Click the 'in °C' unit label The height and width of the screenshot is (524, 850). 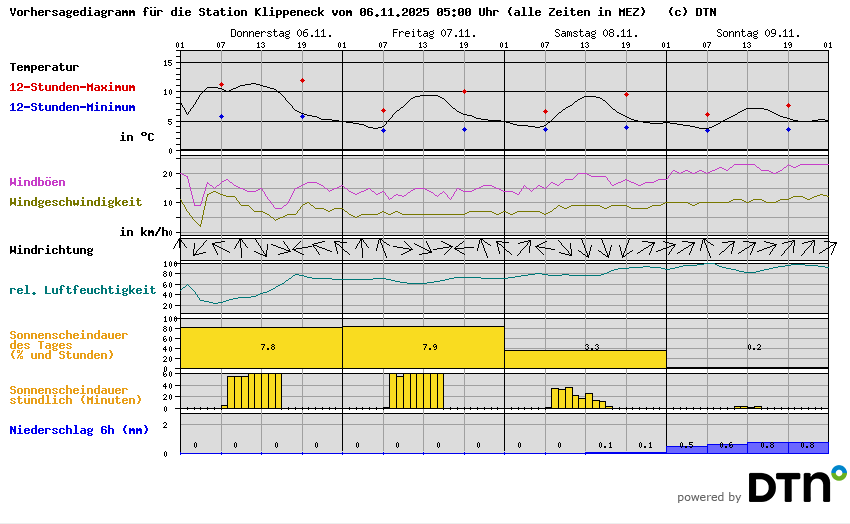tap(137, 137)
